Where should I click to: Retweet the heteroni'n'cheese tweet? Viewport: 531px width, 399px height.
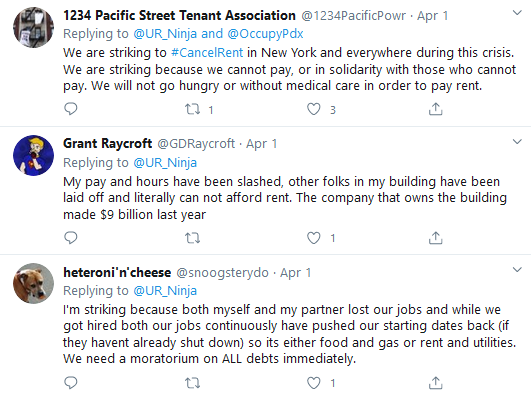point(192,383)
